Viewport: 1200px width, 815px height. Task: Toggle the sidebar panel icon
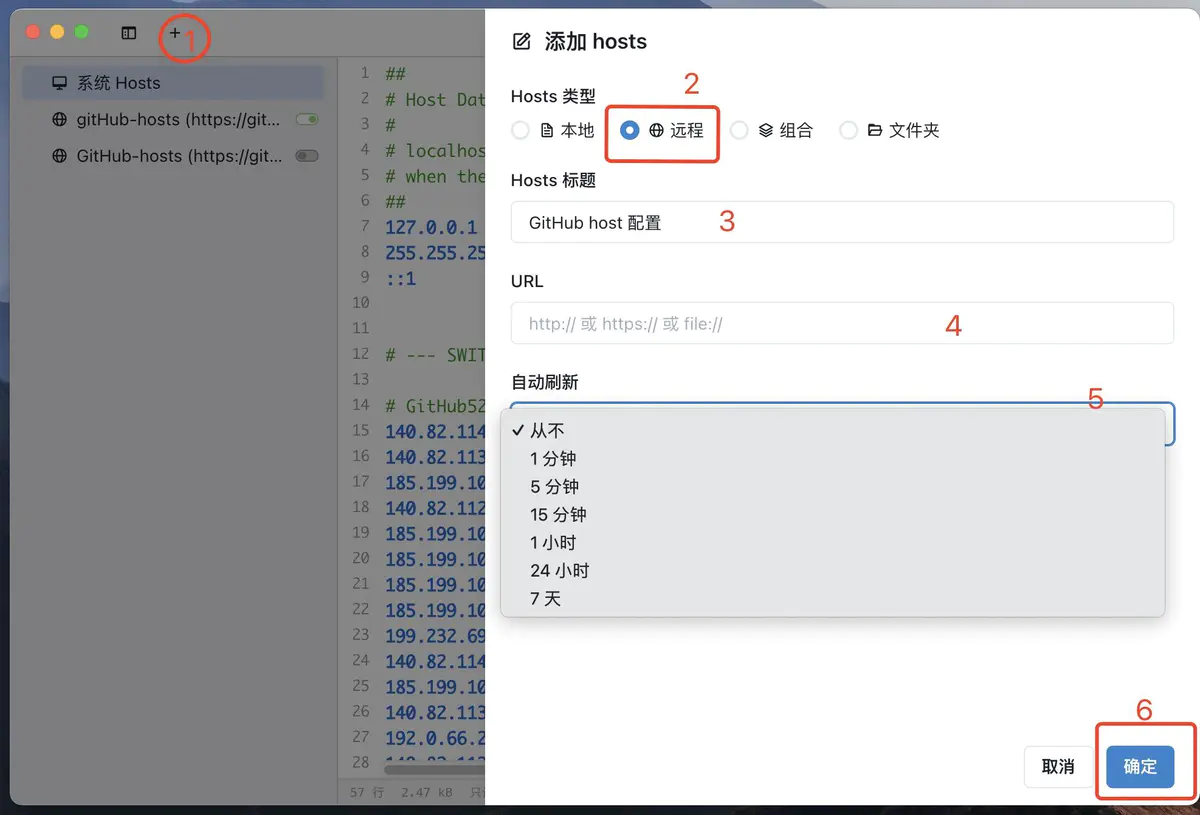[129, 33]
